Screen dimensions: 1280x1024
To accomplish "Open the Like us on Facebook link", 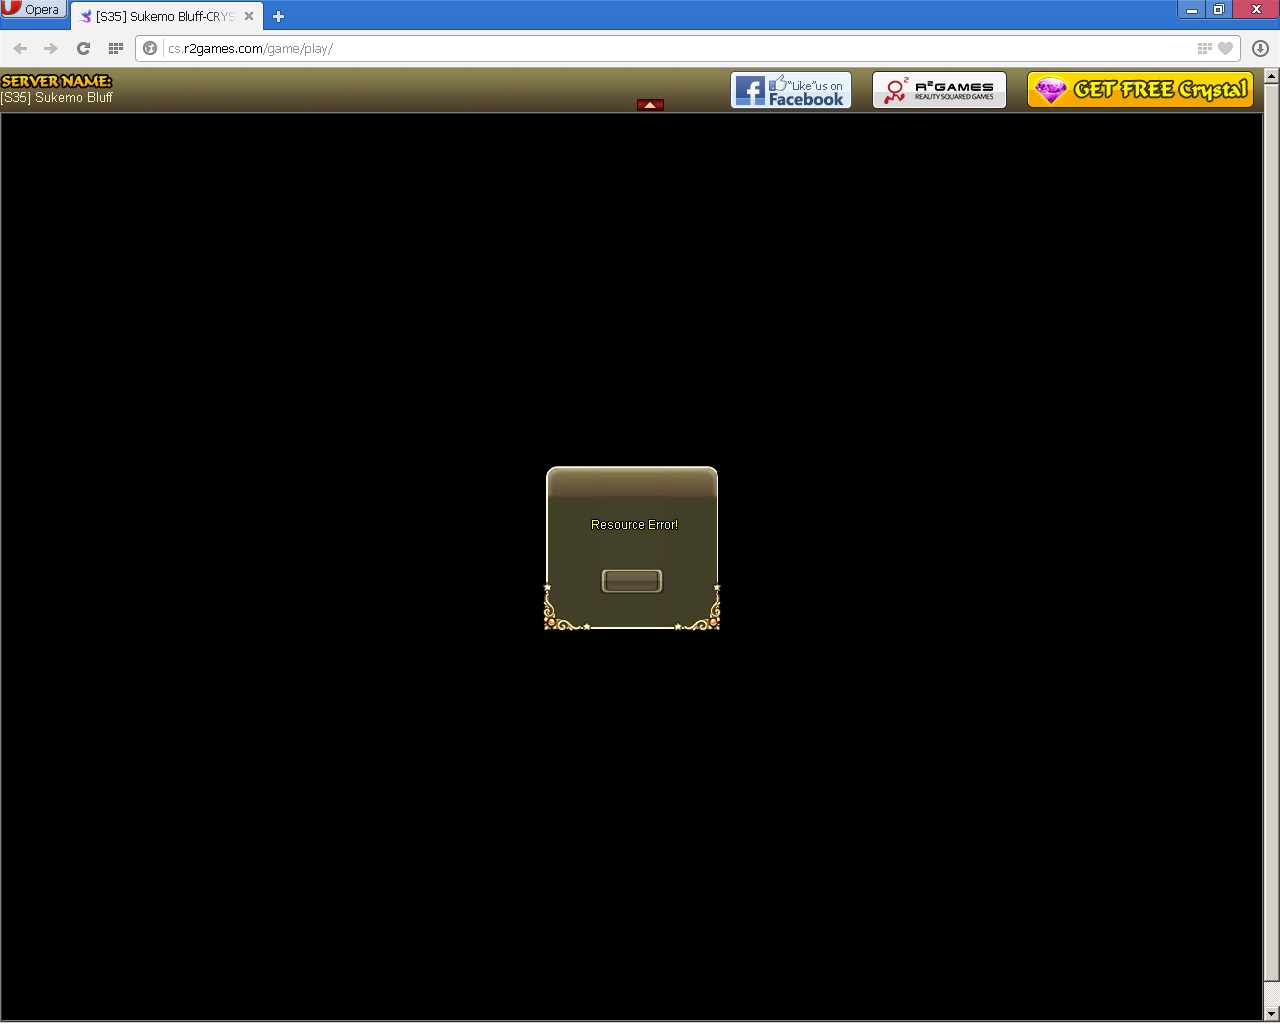I will point(790,90).
